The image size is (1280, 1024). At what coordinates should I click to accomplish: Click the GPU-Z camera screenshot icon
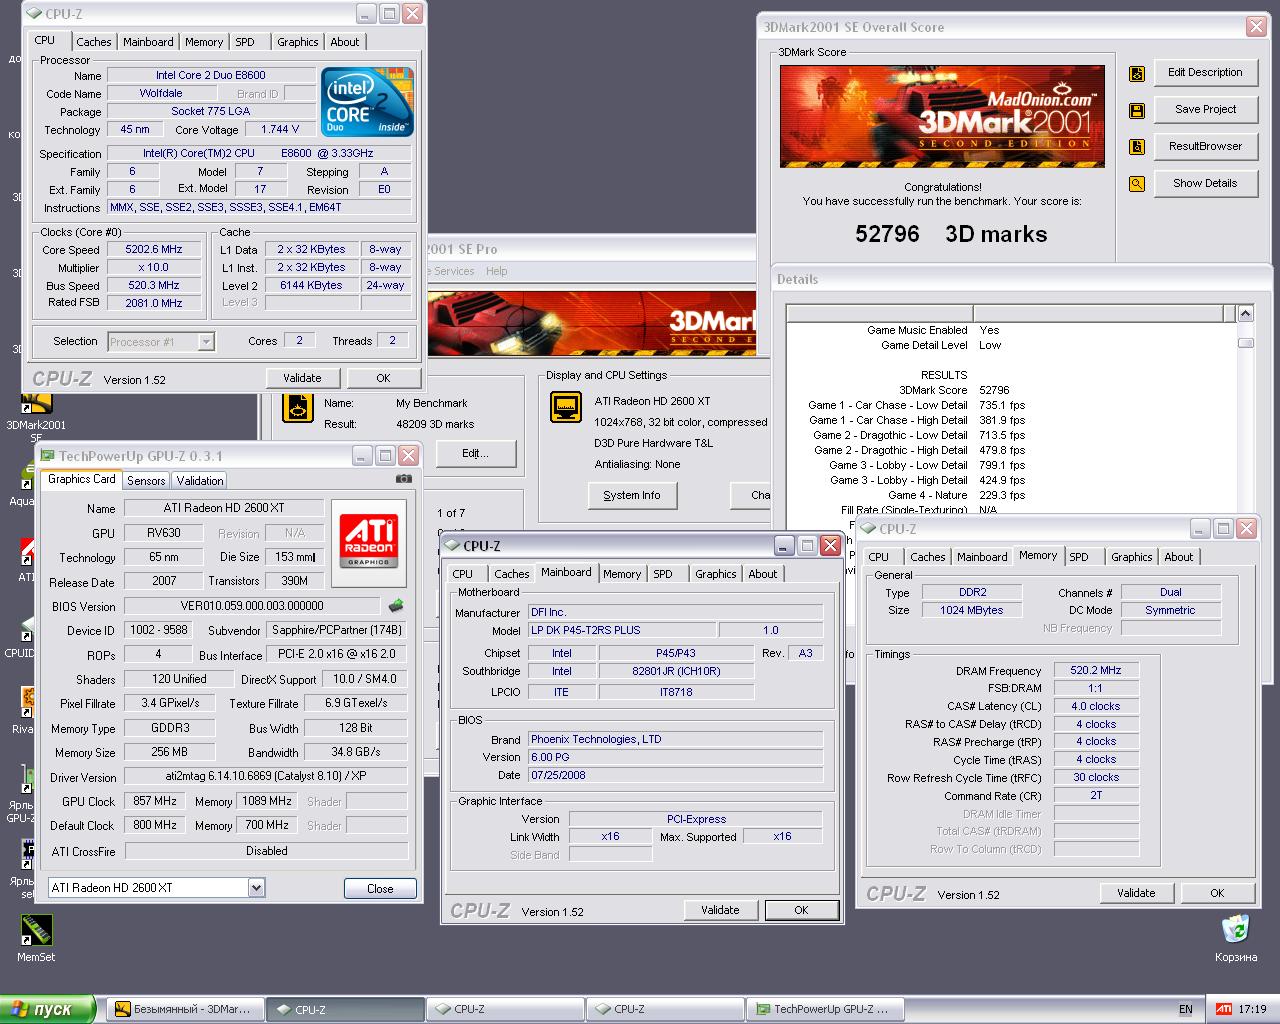click(x=403, y=479)
